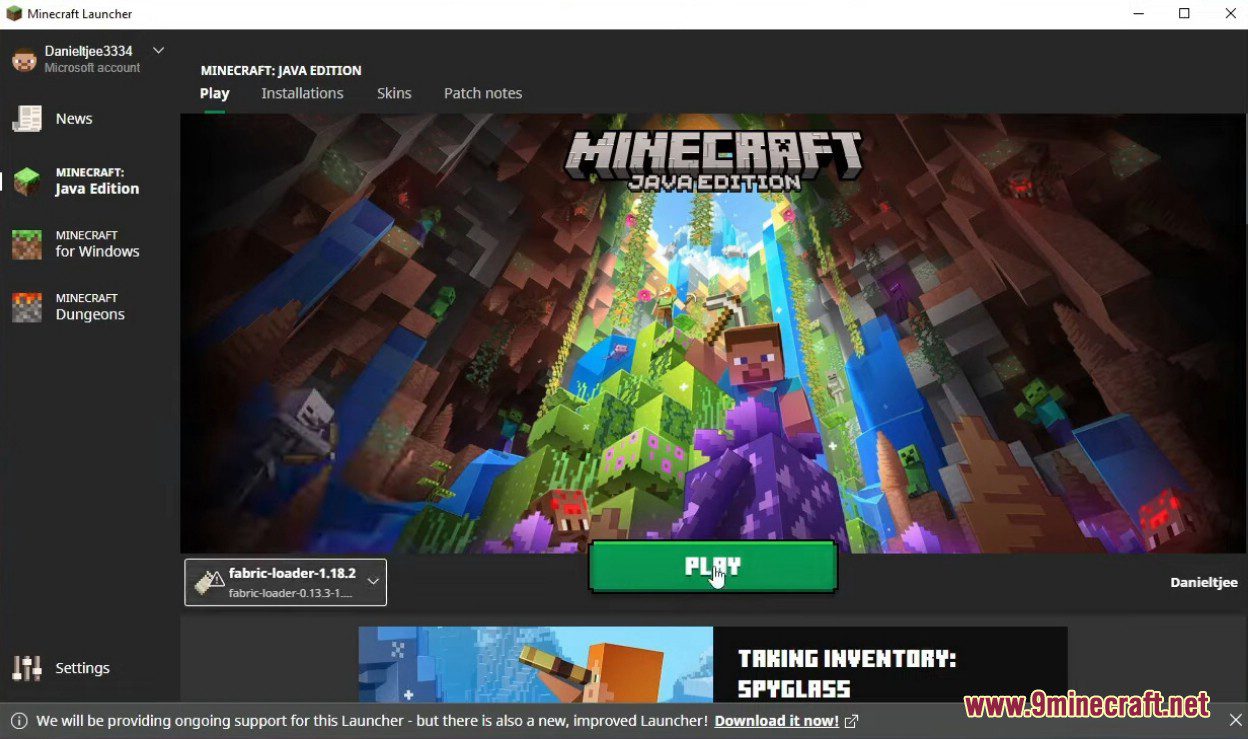
Task: Switch to the Play tab
Action: point(215,93)
